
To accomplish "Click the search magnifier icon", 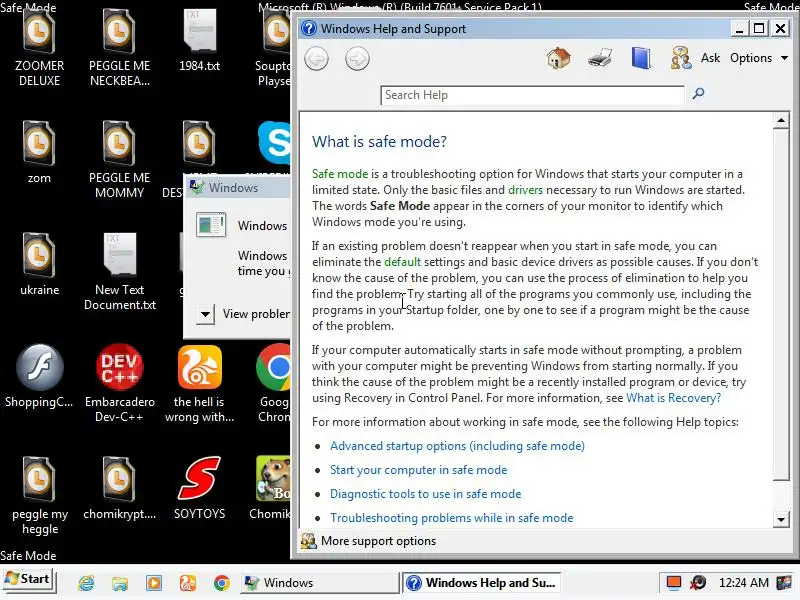I will [x=698, y=93].
